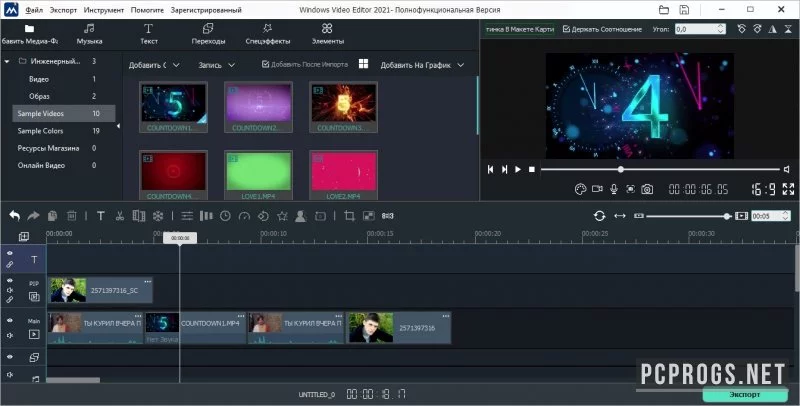Open the Инструмент menu

pos(104,10)
